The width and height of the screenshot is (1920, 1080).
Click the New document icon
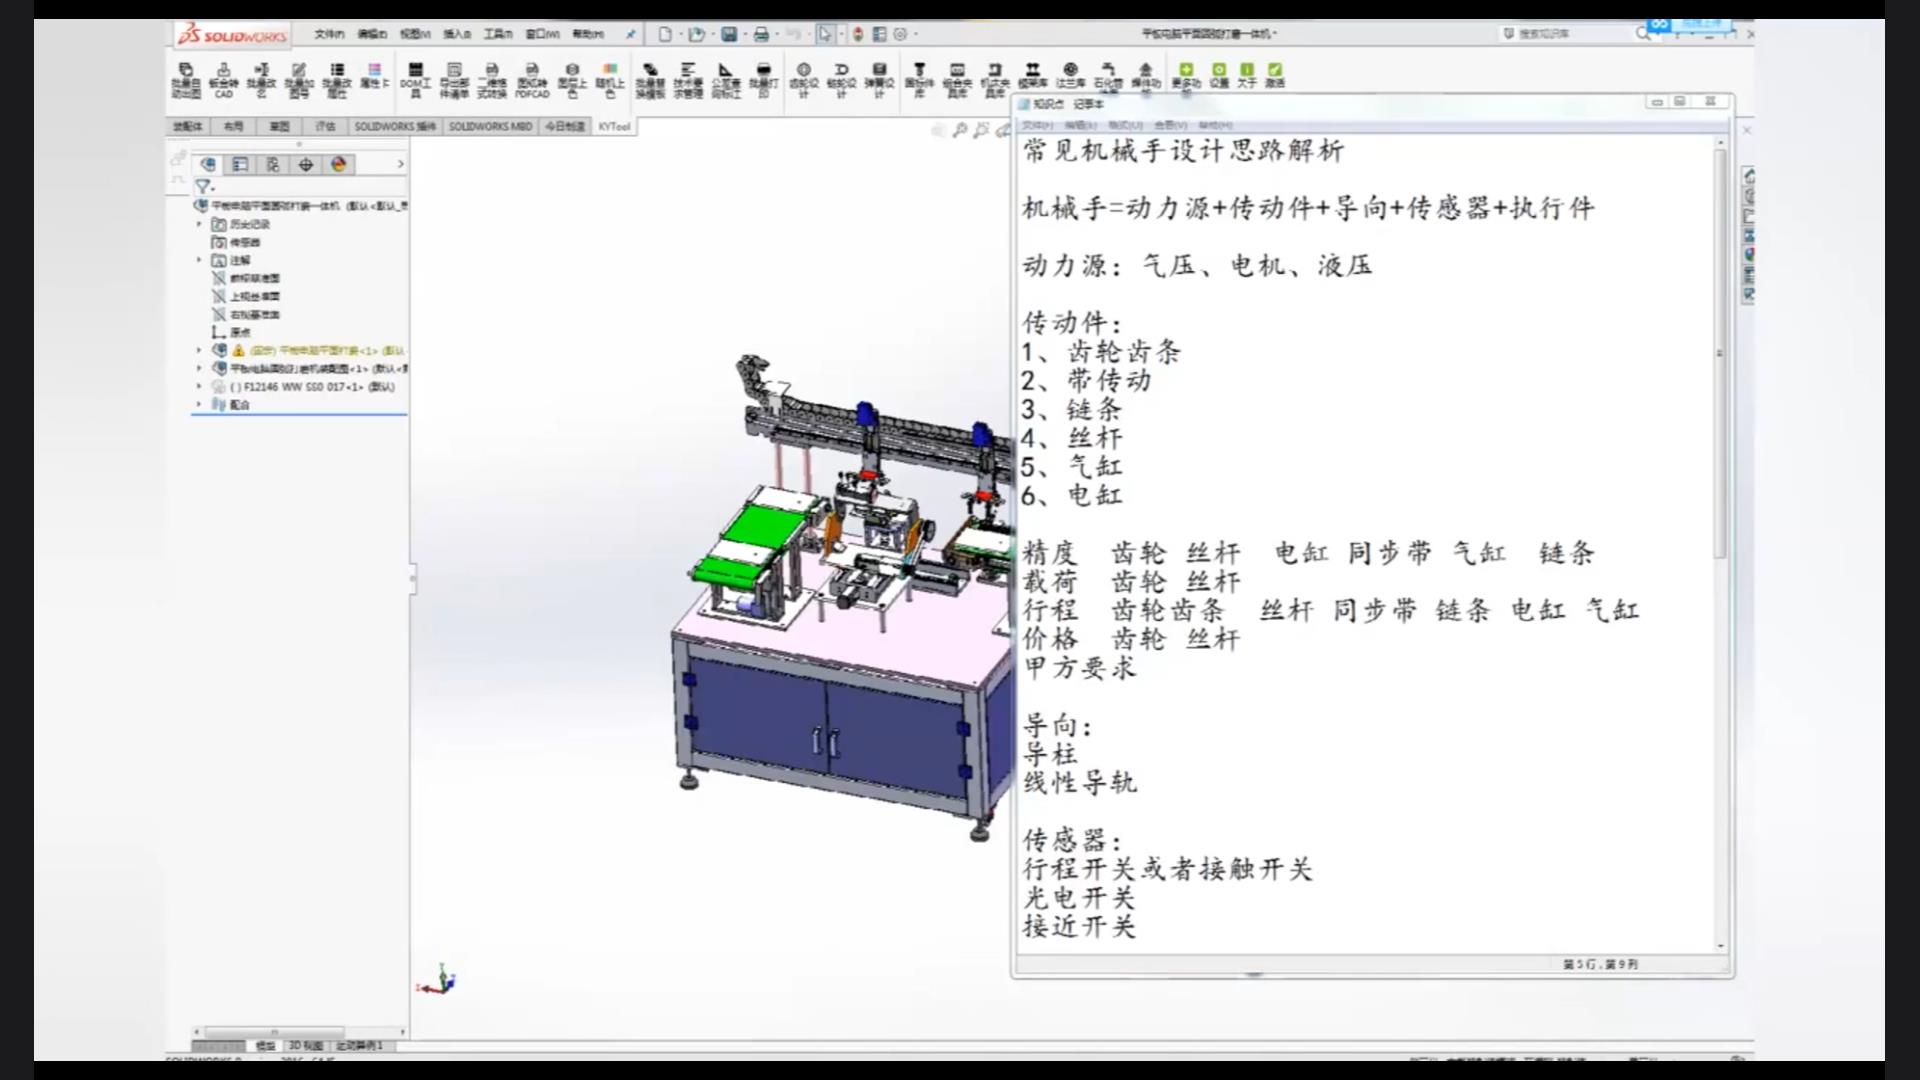664,34
